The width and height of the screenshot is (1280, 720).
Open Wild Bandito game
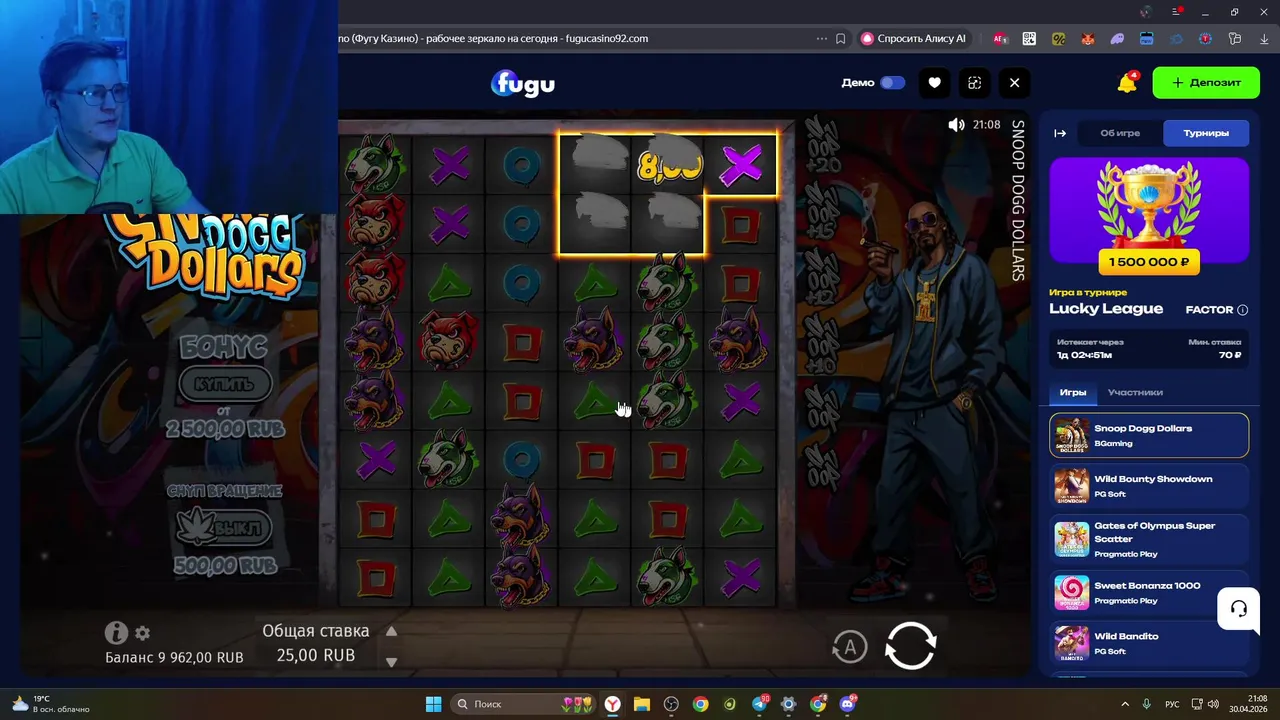(1149, 643)
